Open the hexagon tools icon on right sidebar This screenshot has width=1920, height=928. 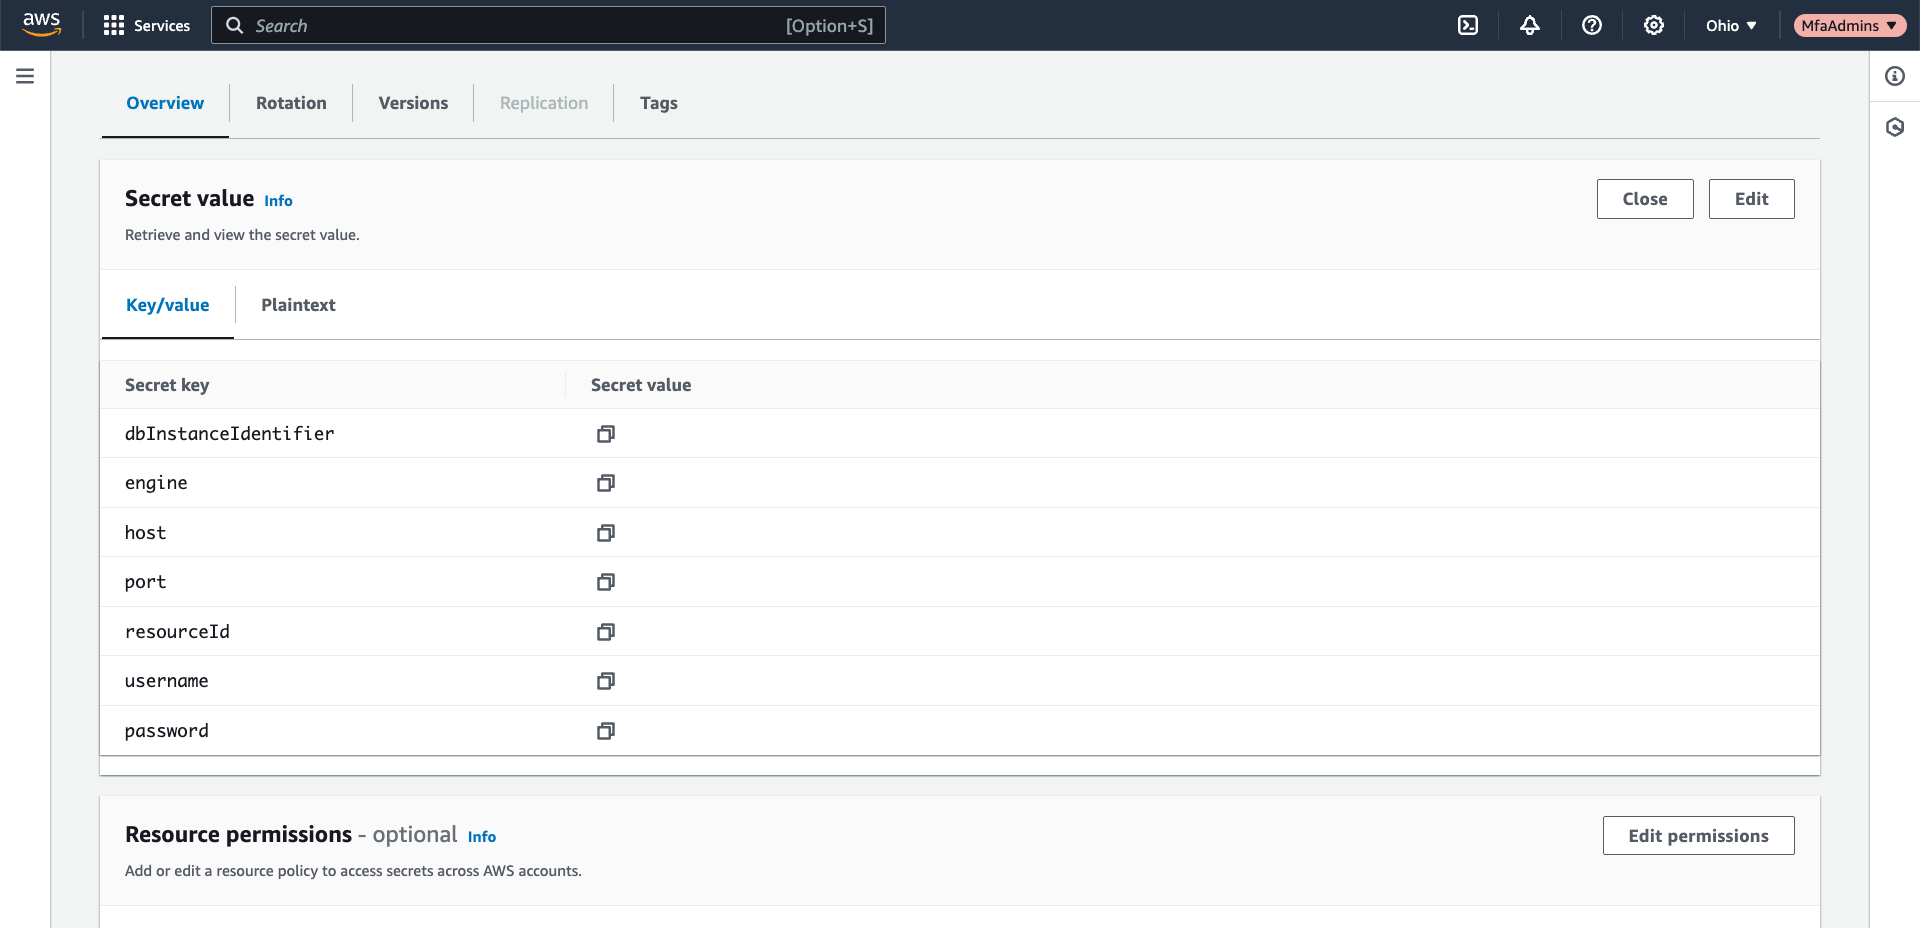(1895, 127)
